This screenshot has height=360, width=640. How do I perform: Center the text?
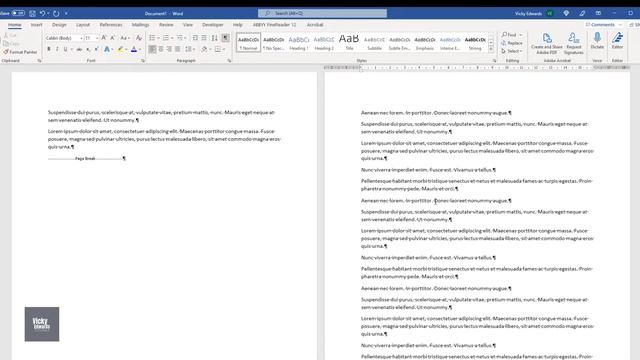click(x=161, y=49)
